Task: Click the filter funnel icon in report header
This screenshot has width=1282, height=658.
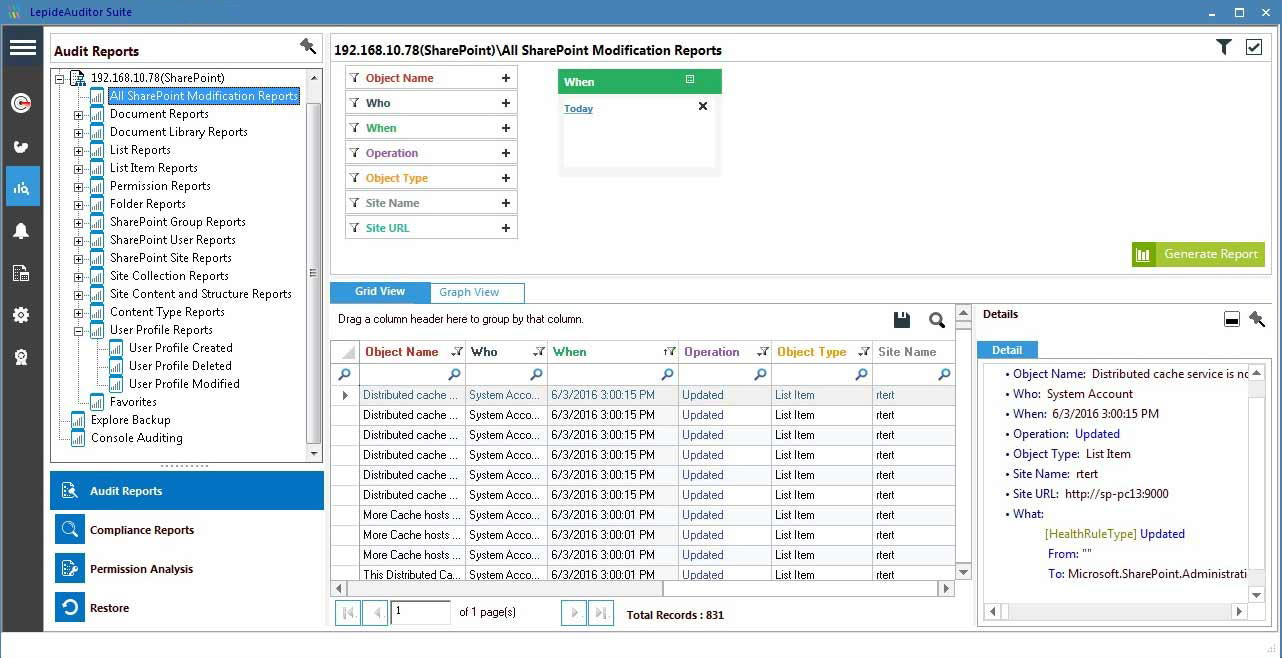Action: [x=1223, y=47]
